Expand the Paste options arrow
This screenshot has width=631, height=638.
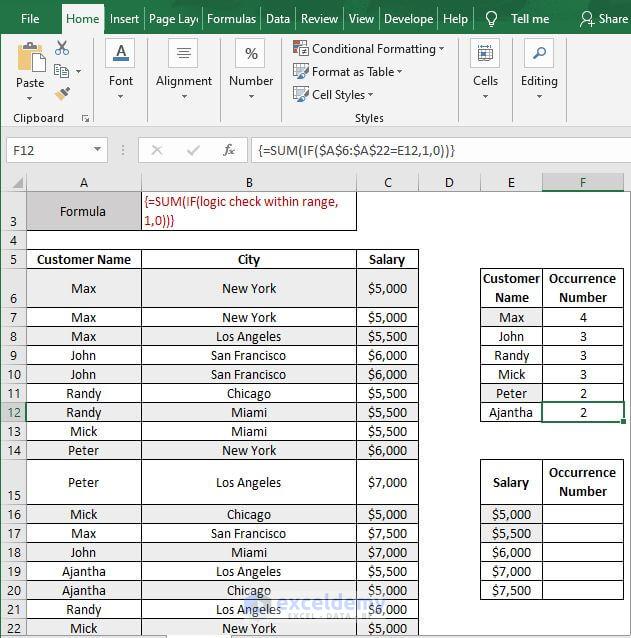tap(29, 98)
